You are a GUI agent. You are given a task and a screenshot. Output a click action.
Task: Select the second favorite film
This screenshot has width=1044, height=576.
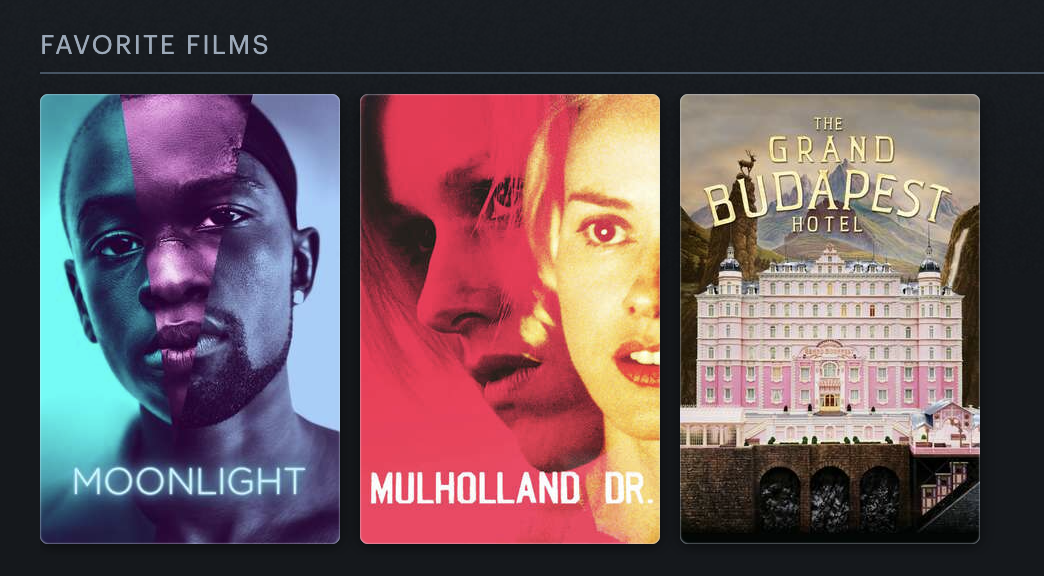coord(510,319)
